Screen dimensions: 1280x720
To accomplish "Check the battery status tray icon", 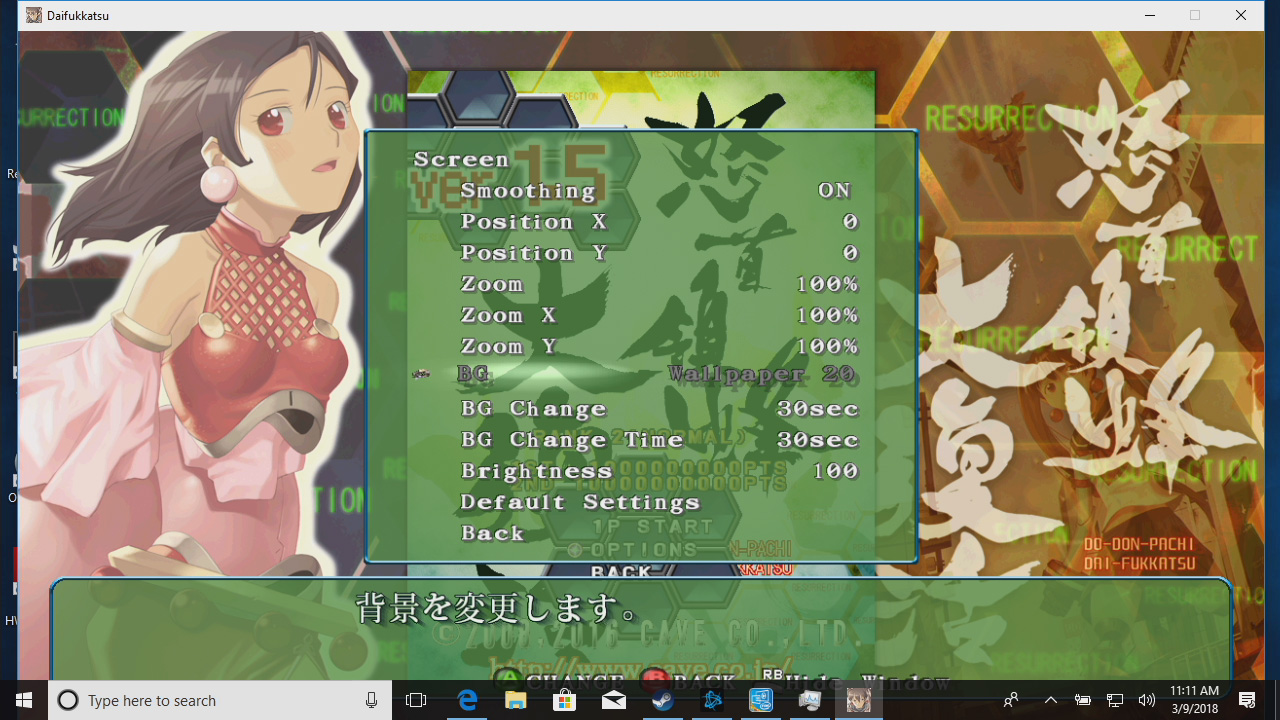I will pyautogui.click(x=1083, y=700).
